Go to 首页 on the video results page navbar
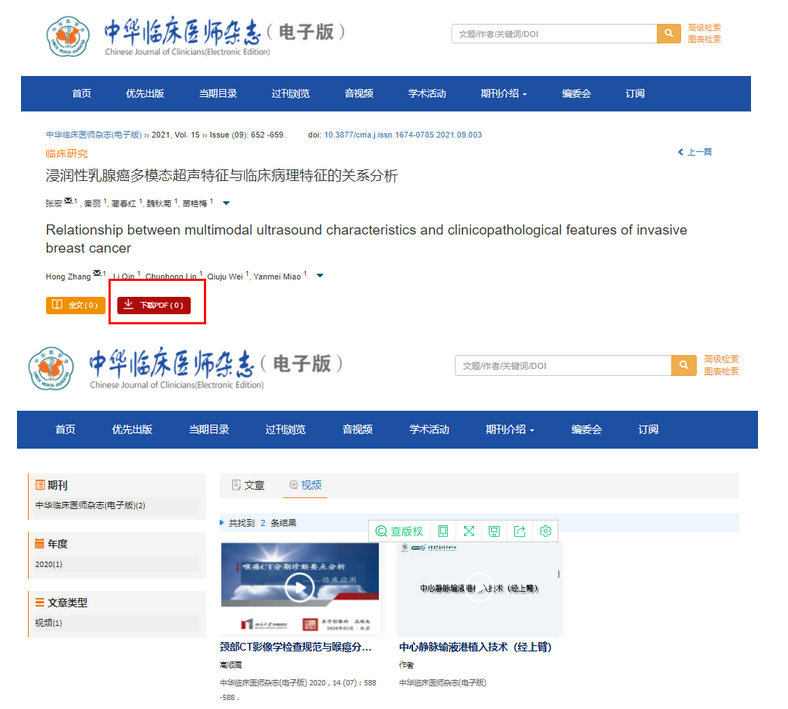The image size is (788, 709). (65, 429)
